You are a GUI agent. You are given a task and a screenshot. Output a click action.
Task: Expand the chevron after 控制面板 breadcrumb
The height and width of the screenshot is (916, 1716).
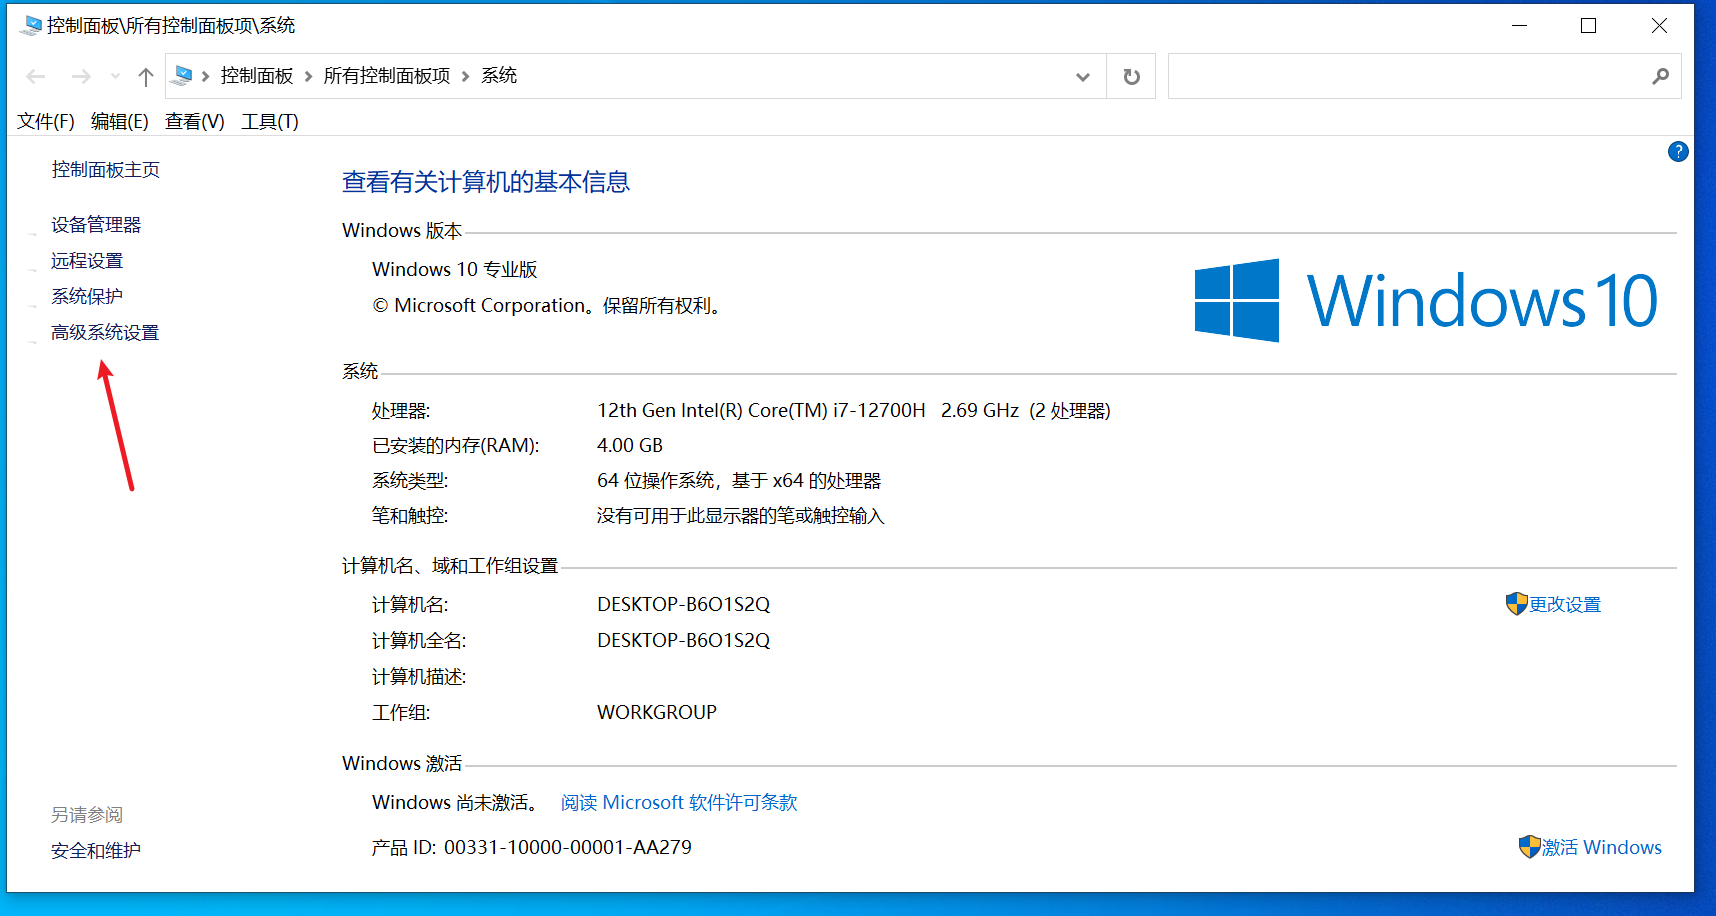click(308, 77)
